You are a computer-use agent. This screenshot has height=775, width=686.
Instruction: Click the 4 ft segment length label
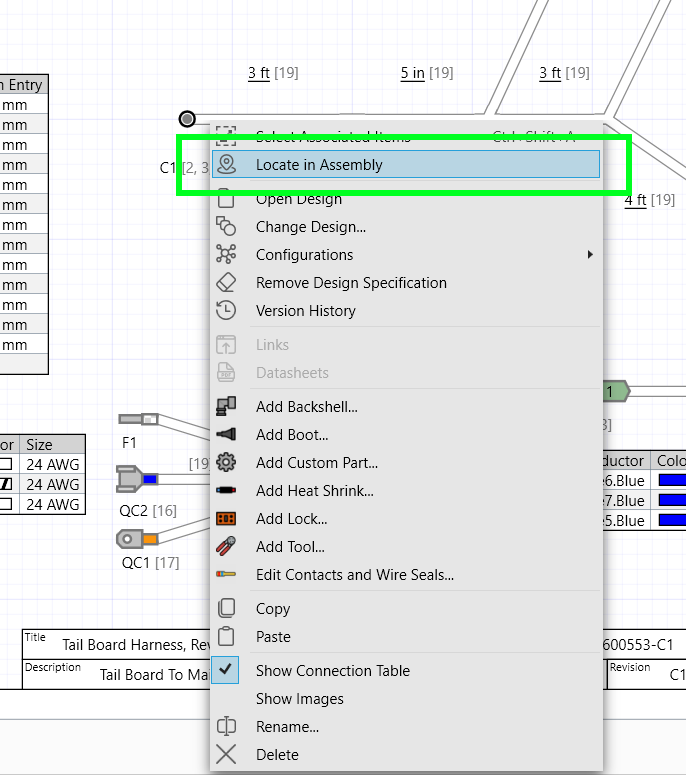pos(636,200)
